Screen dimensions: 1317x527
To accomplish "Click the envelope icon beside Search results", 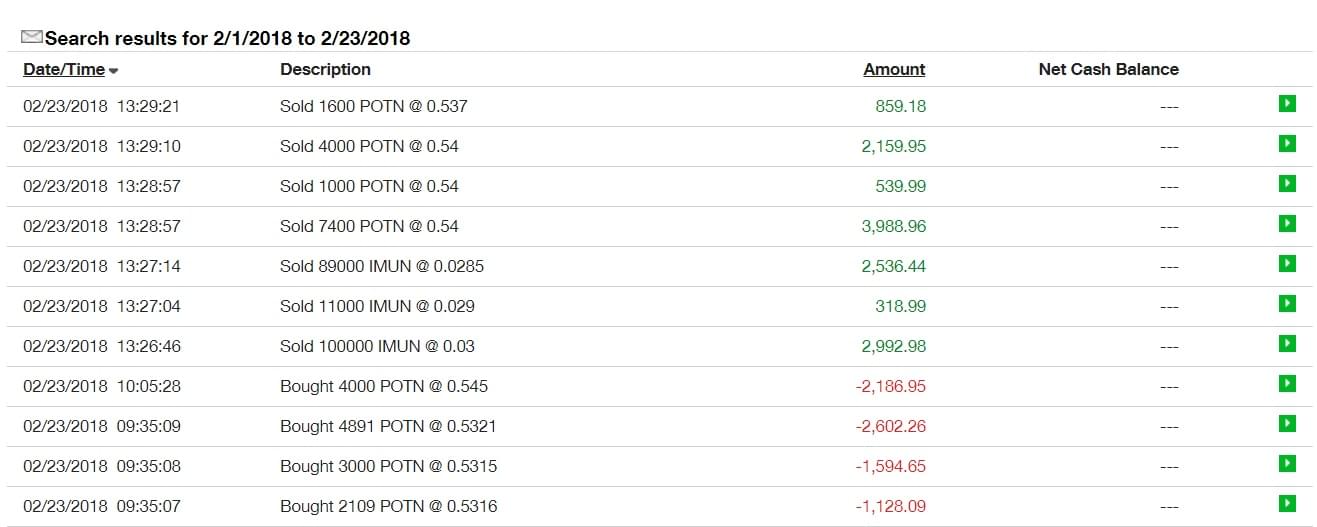I will tap(32, 37).
